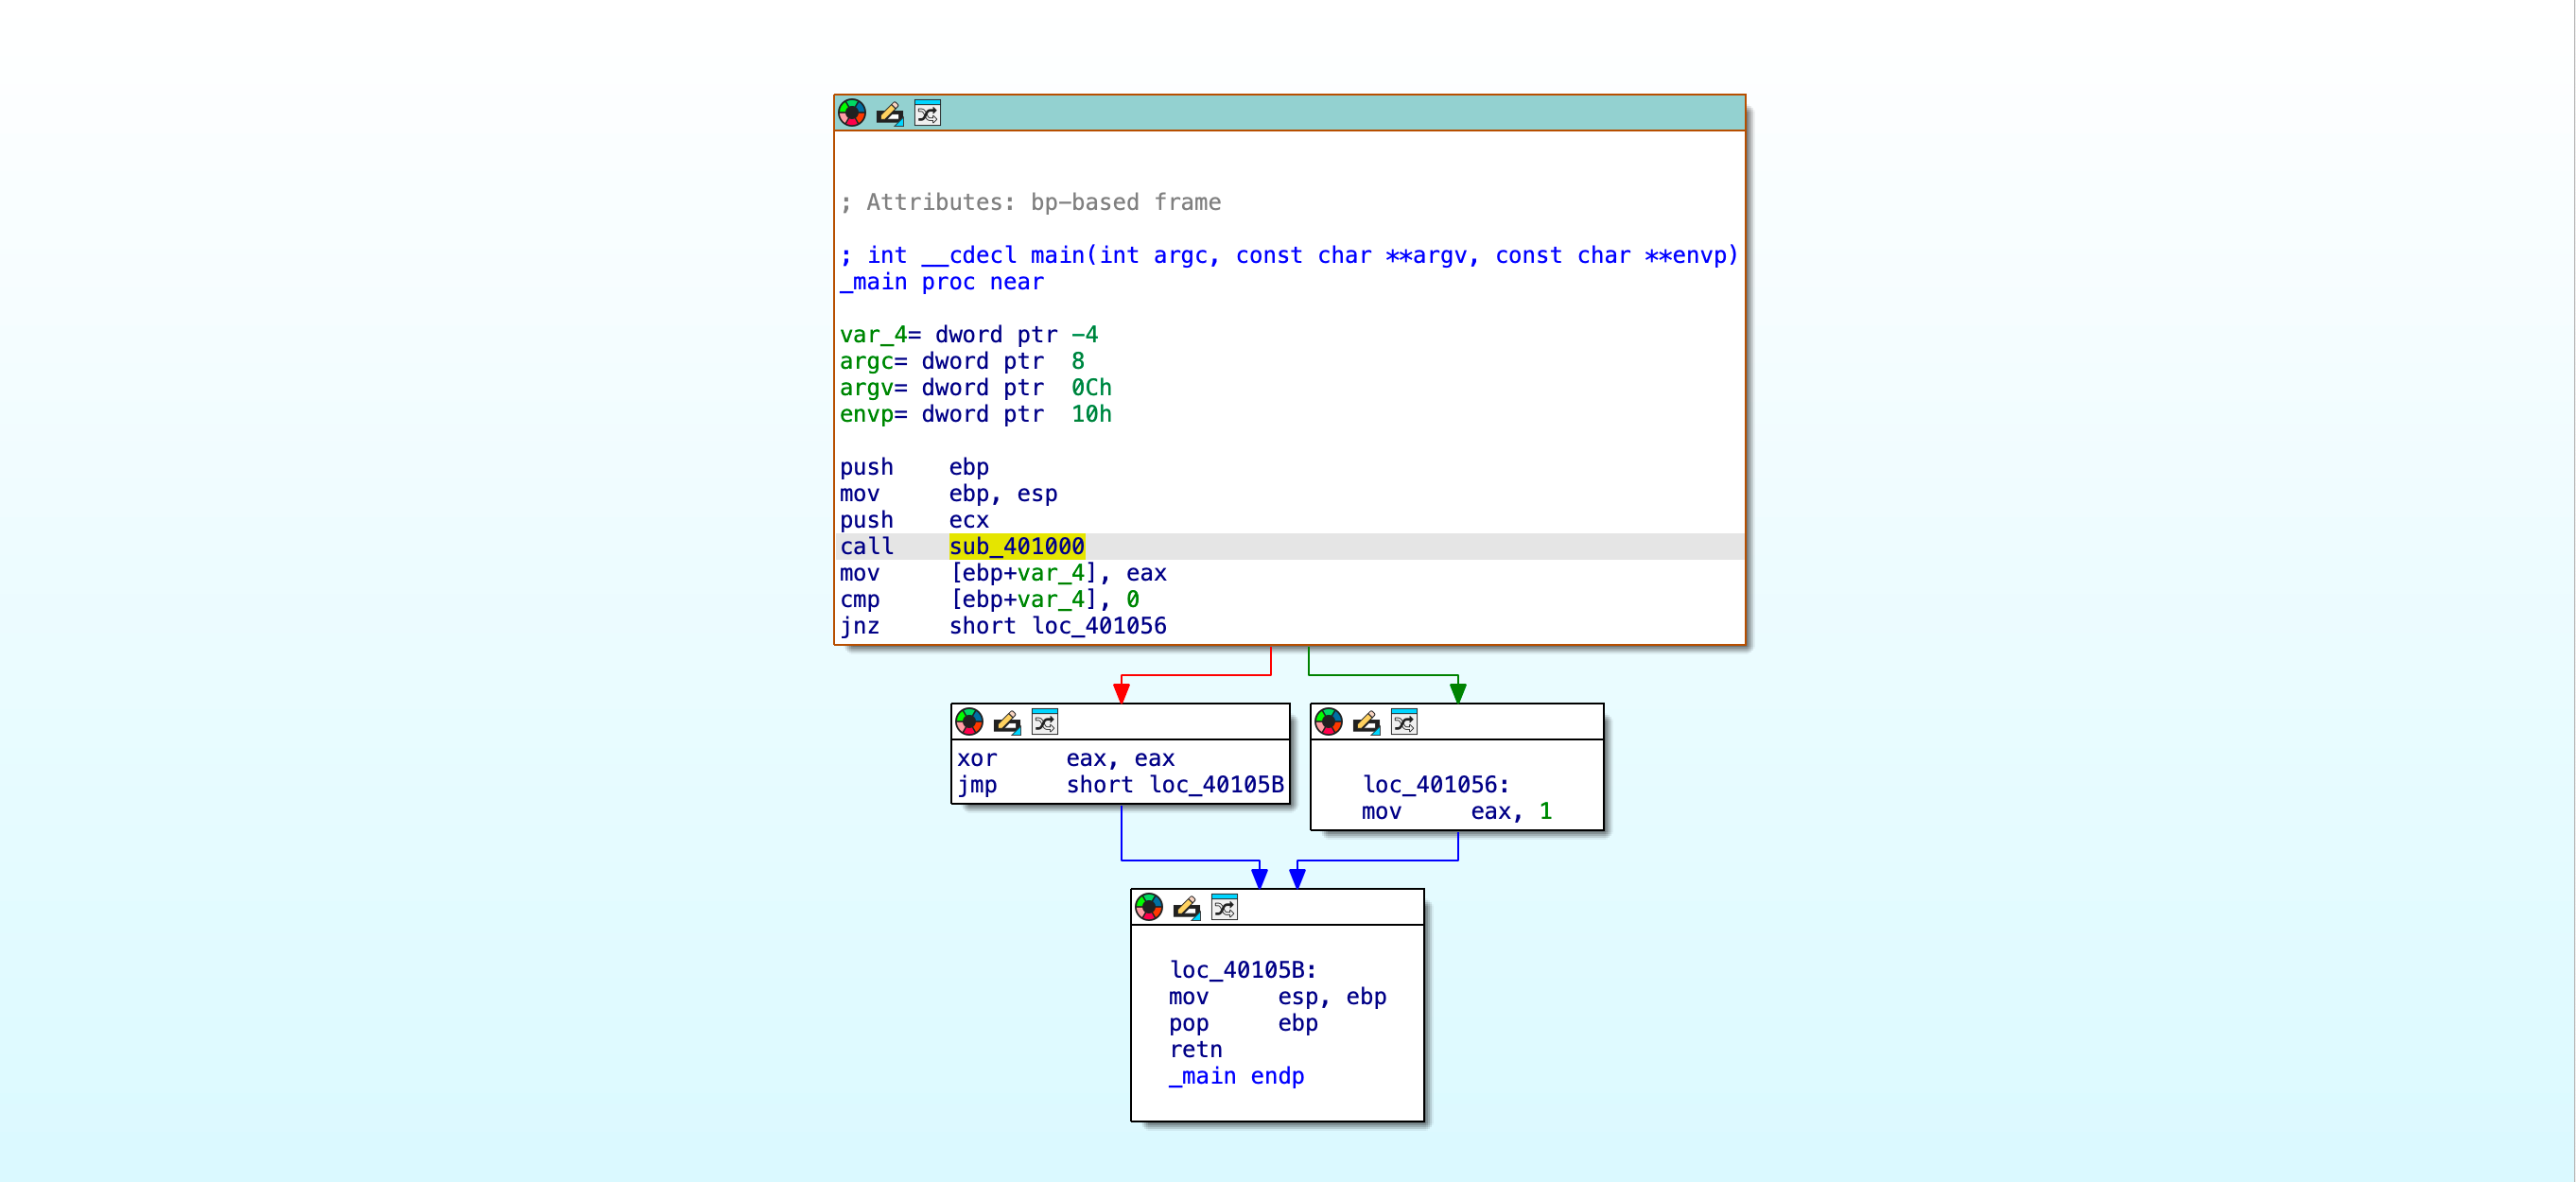2576x1182 pixels.
Task: Click the loc_401056: label in its node
Action: coord(1435,785)
